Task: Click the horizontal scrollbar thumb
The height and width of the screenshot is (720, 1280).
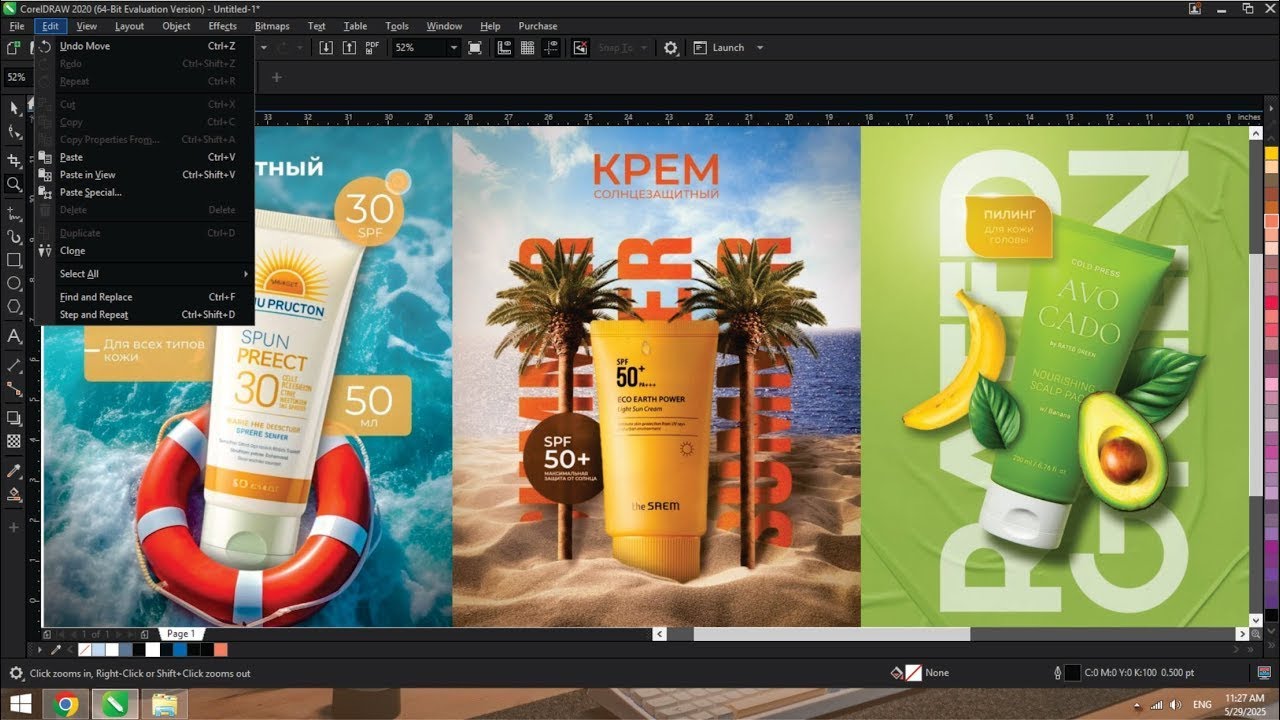Action: [x=831, y=634]
